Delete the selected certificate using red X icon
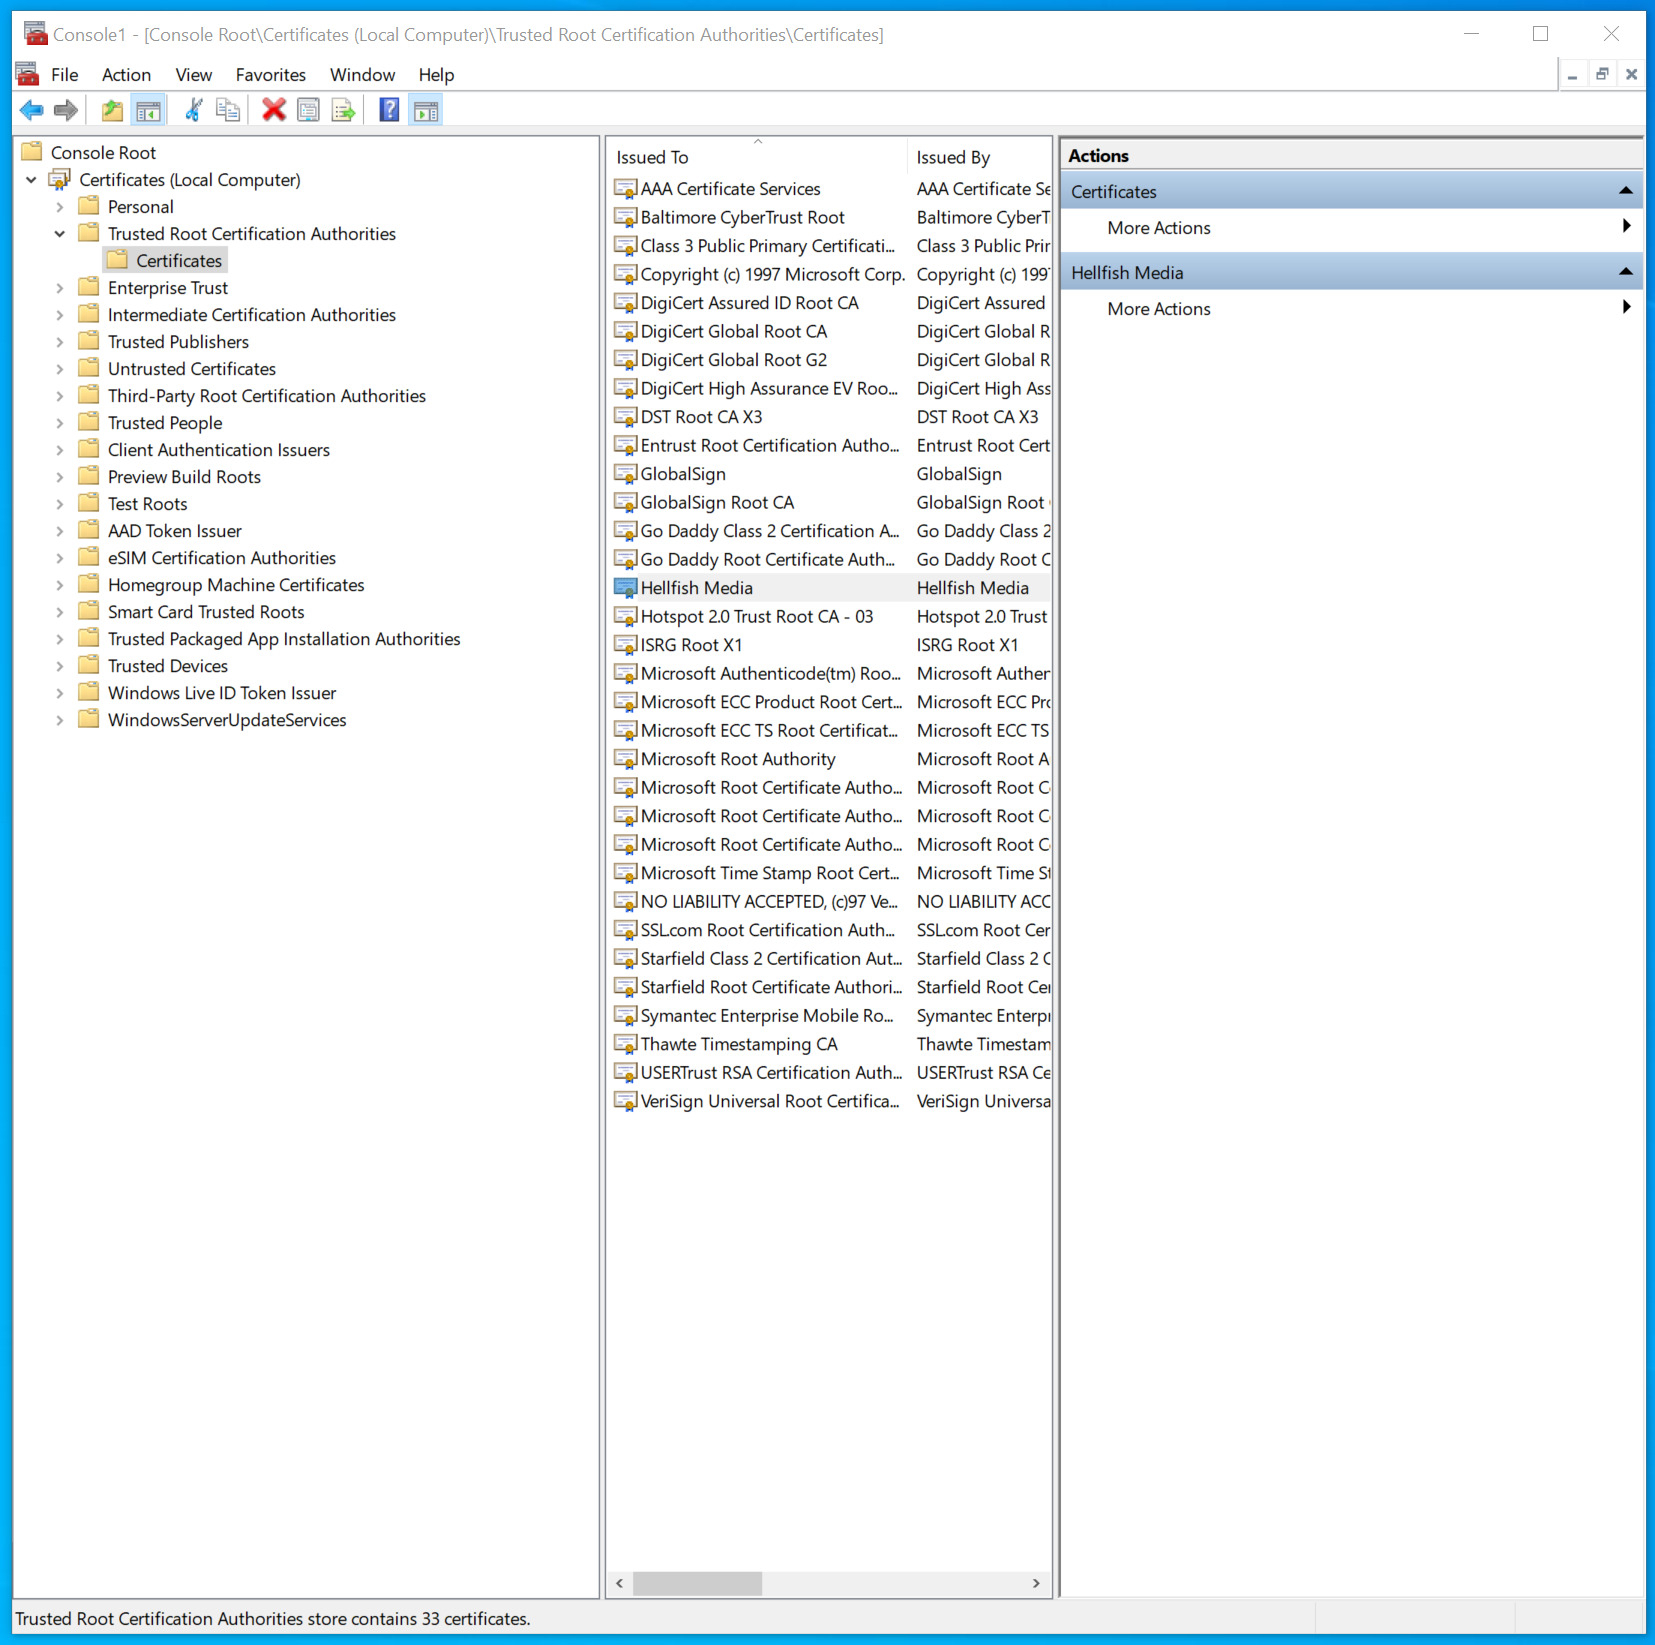This screenshot has height=1645, width=1655. point(274,110)
